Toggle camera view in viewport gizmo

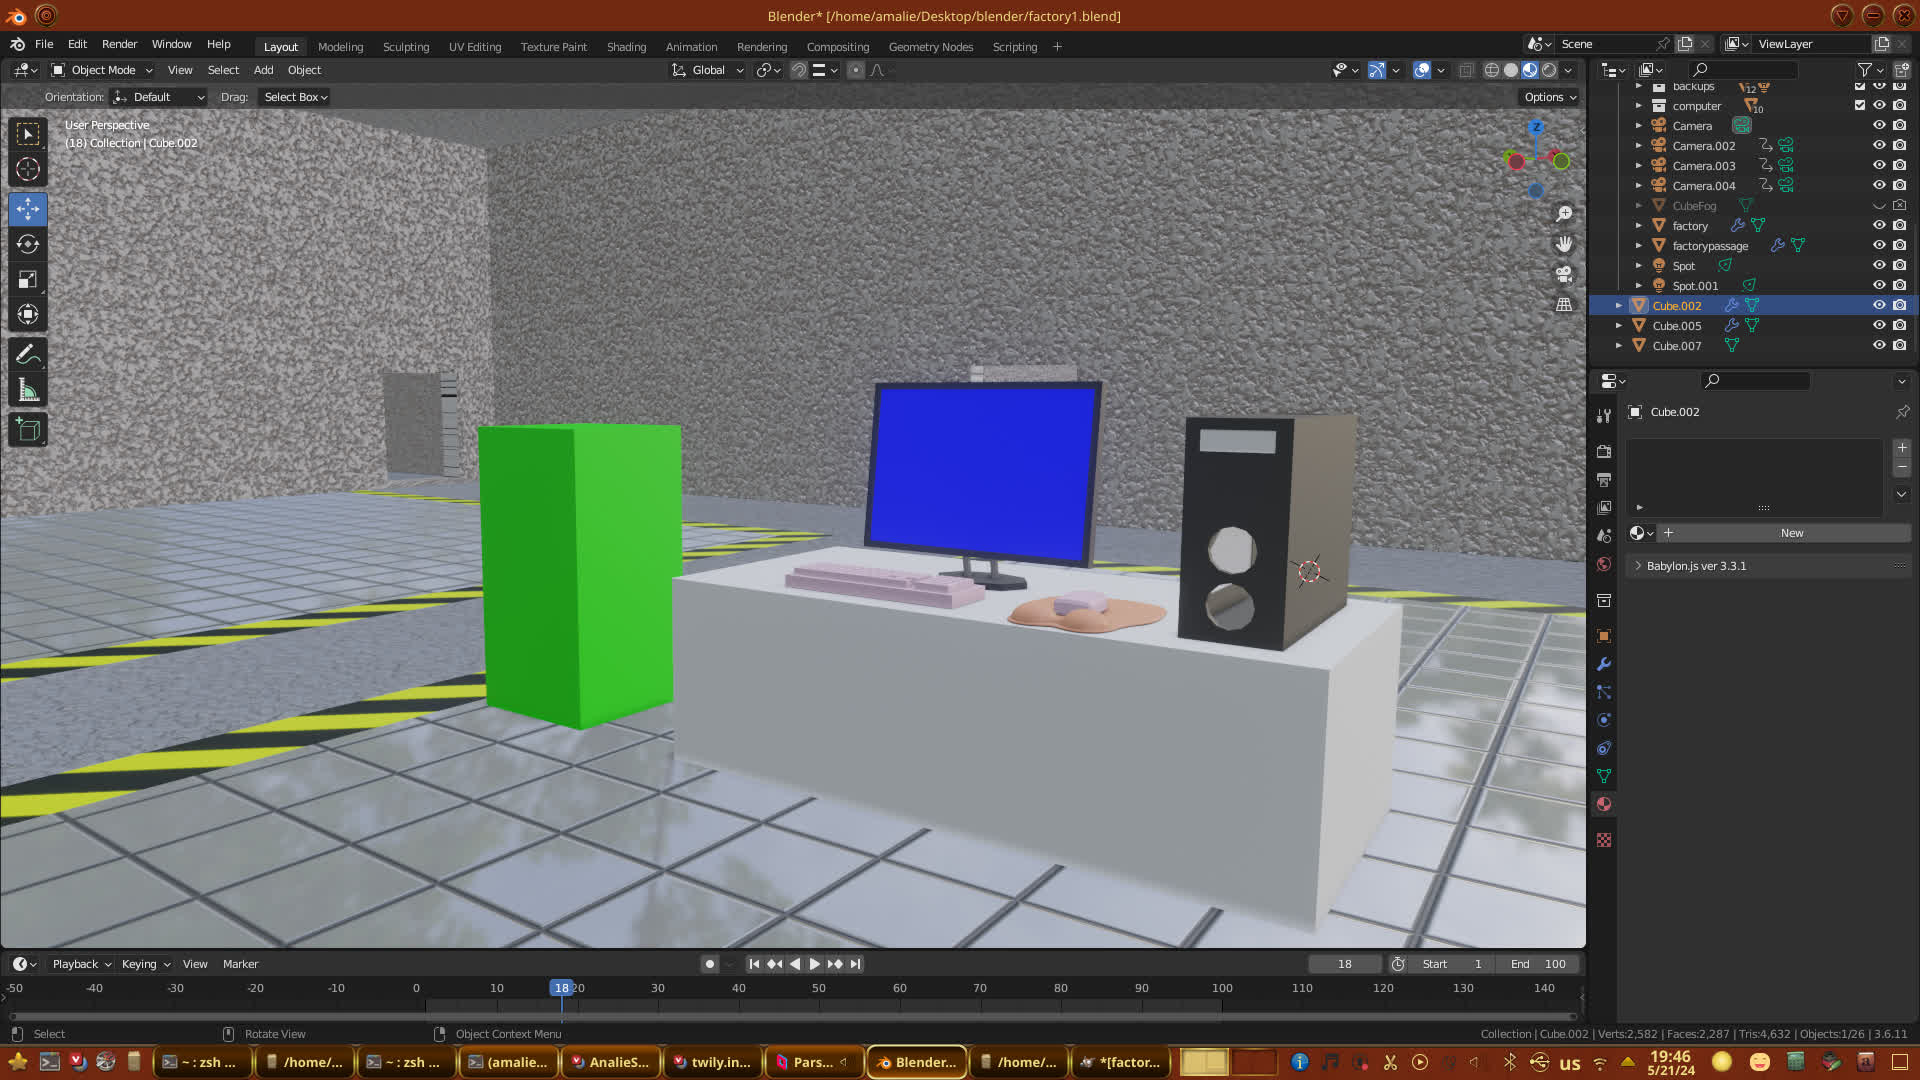point(1564,274)
